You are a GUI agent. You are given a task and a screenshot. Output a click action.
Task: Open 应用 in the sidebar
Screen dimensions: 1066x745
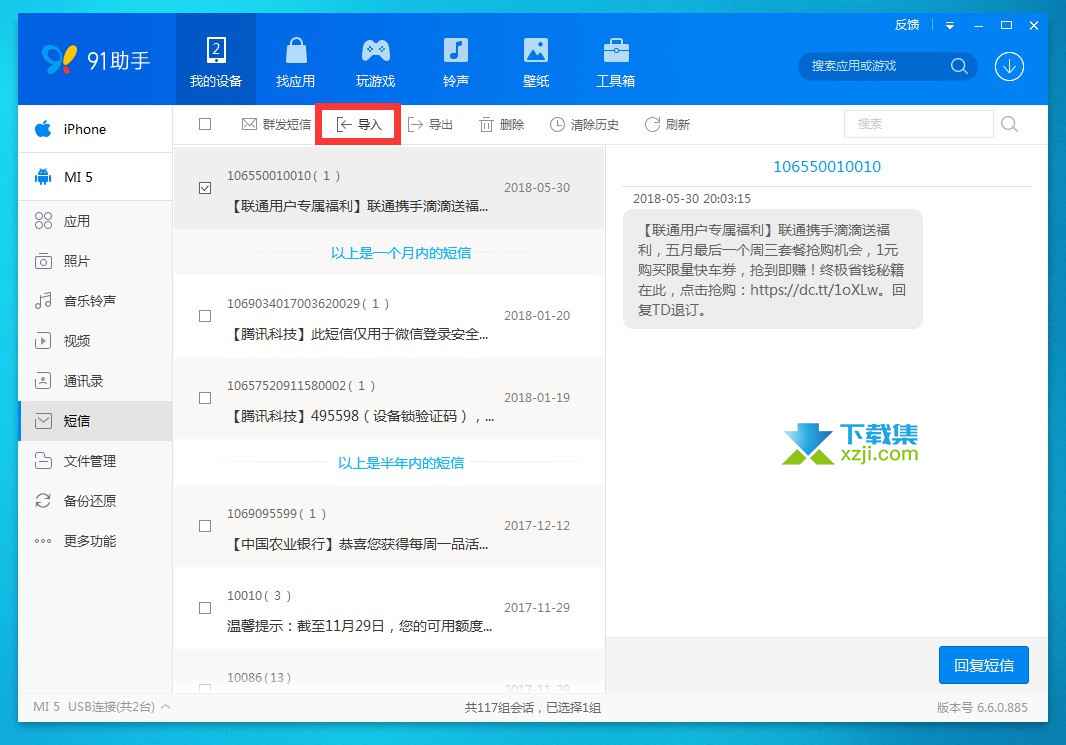point(95,221)
